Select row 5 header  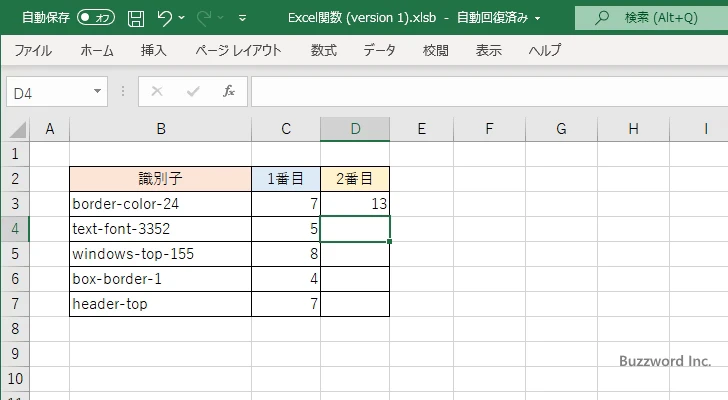[15, 254]
